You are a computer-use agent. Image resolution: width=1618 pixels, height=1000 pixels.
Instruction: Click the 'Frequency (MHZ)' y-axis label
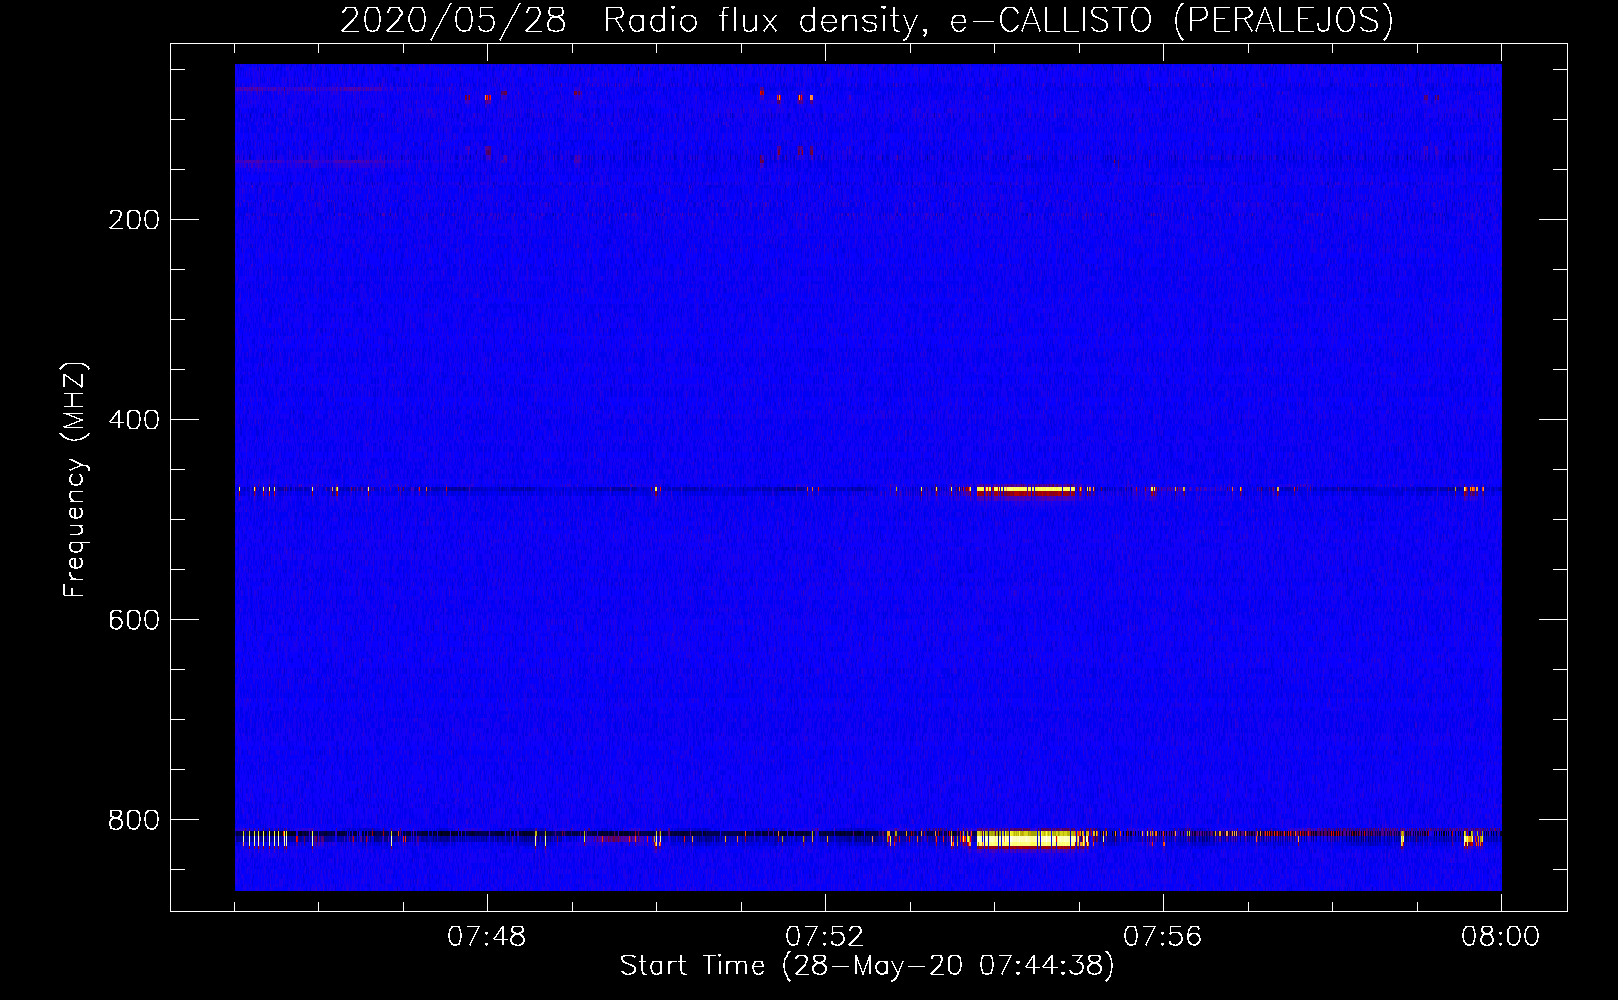click(x=75, y=480)
